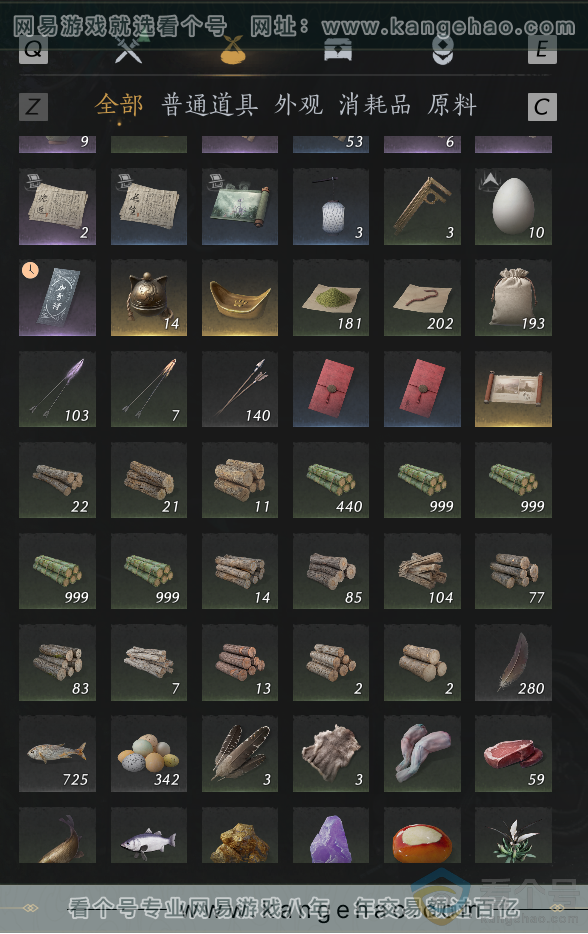Click the gold ingot item
The height and width of the screenshot is (934, 588).
click(x=240, y=298)
